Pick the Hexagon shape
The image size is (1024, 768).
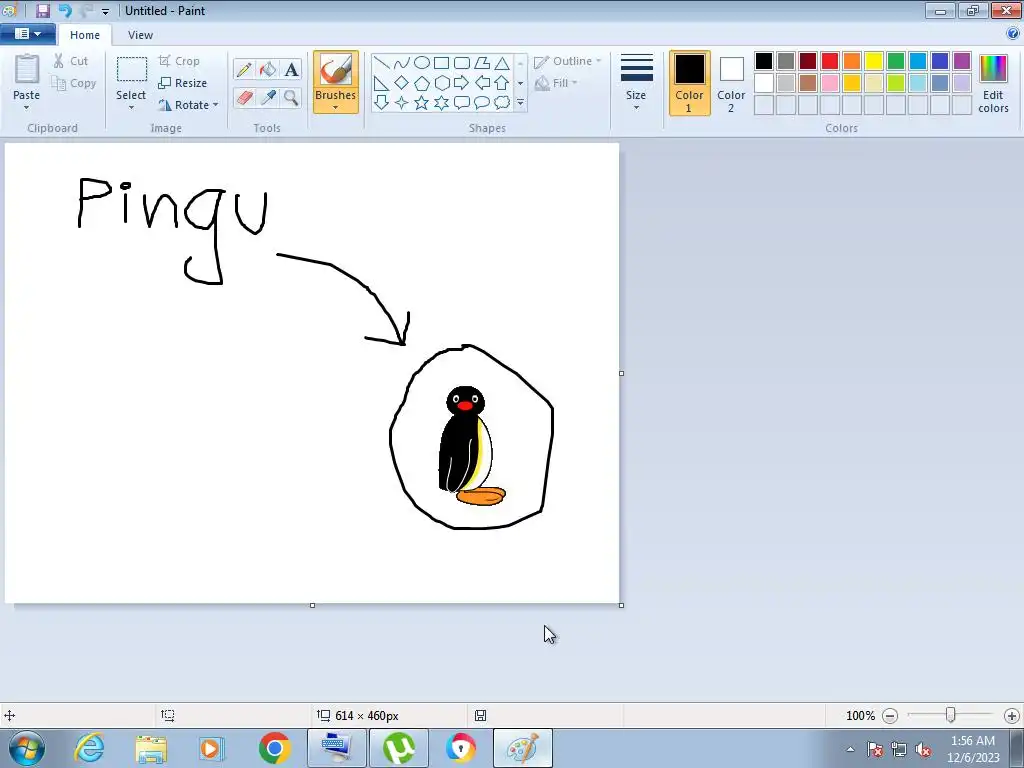pos(442,83)
